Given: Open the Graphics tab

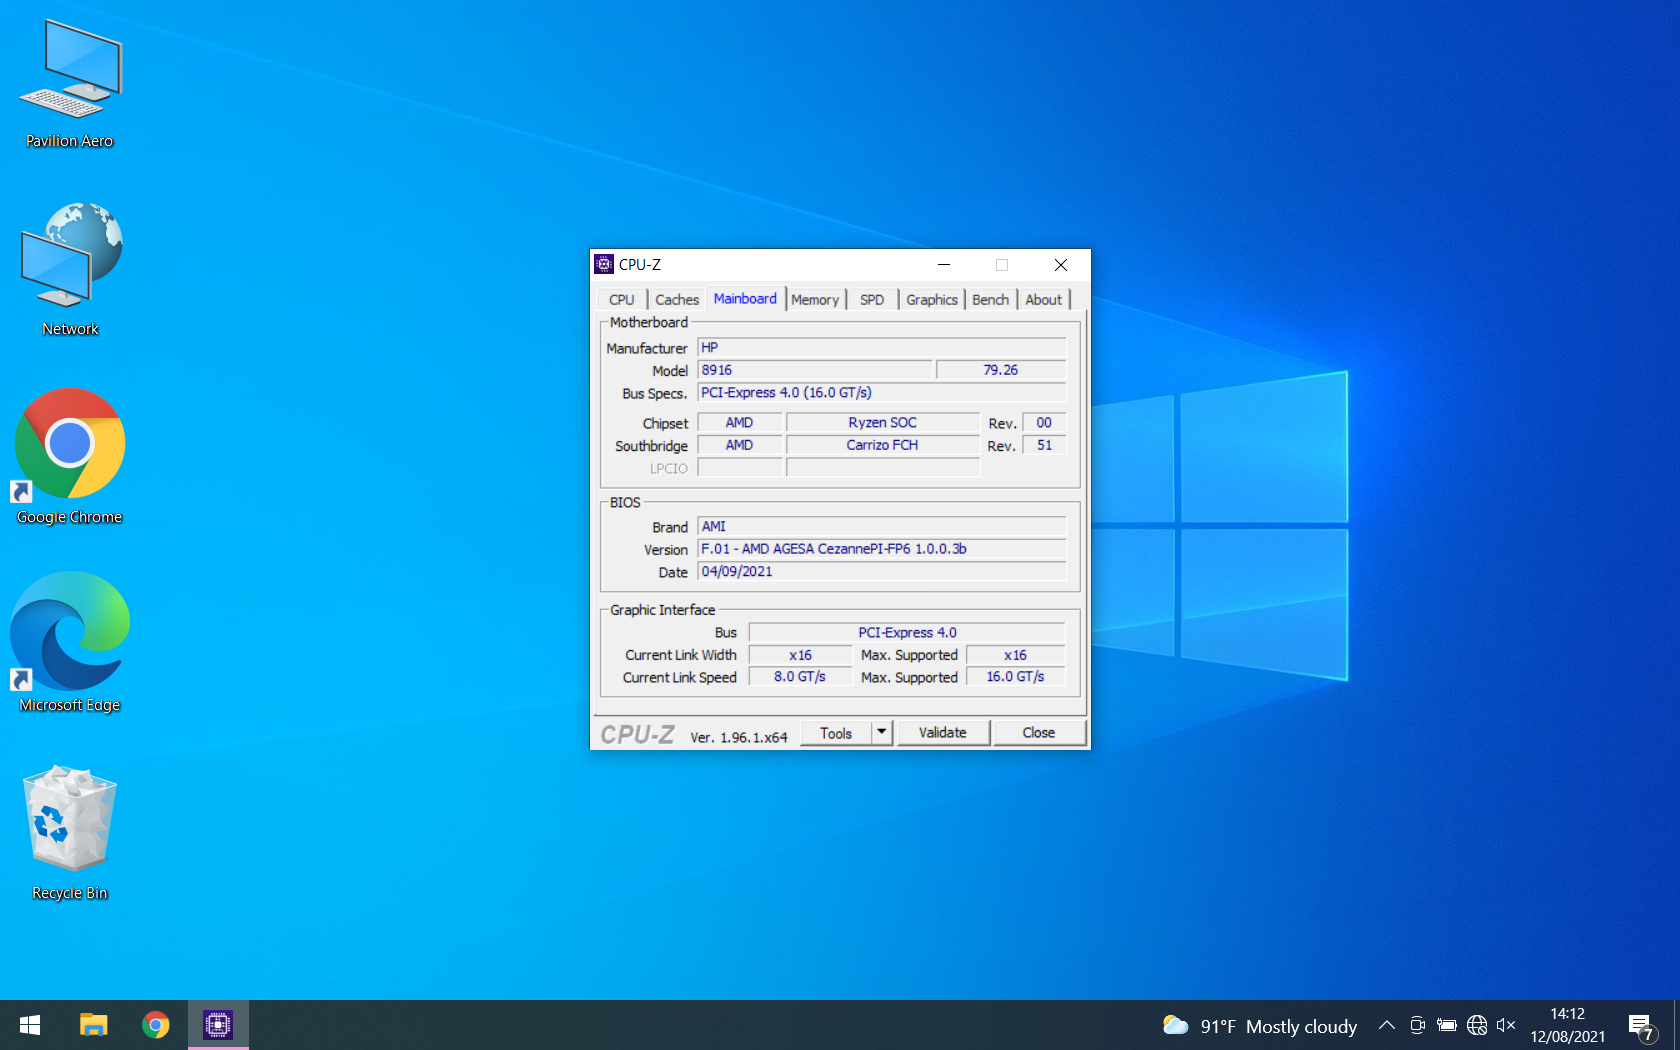Looking at the screenshot, I should [x=932, y=300].
